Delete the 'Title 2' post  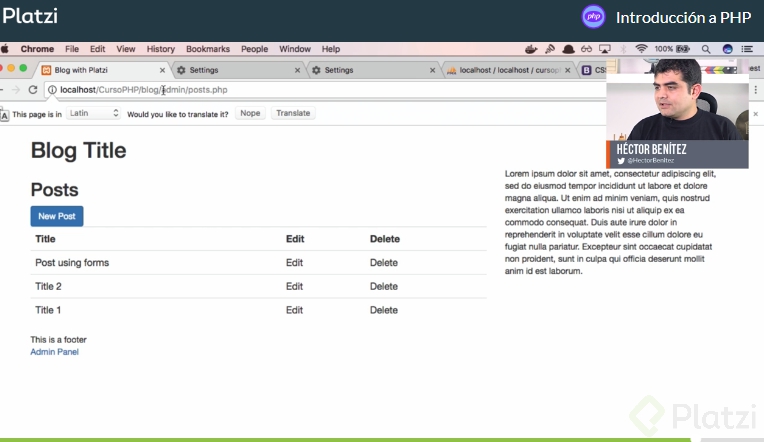pyautogui.click(x=383, y=287)
